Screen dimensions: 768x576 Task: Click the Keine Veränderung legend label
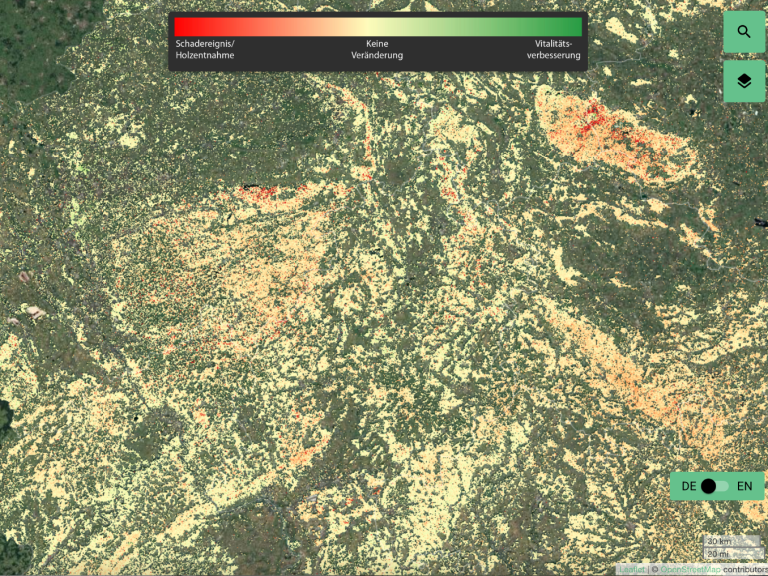(377, 50)
